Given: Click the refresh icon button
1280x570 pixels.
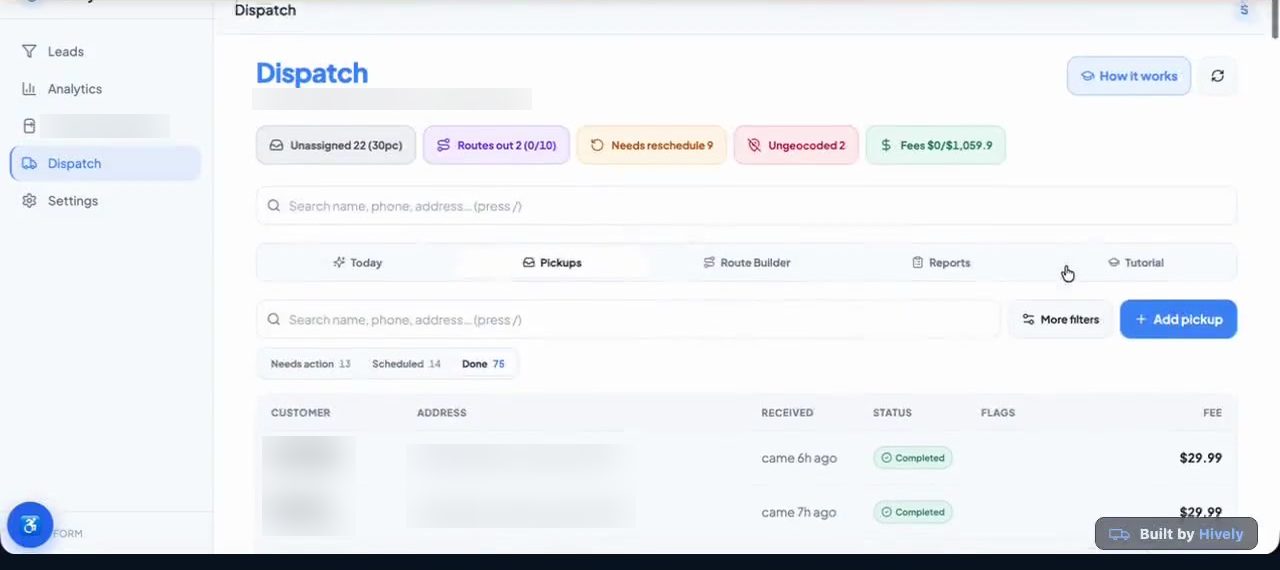Looking at the screenshot, I should click(x=1217, y=76).
